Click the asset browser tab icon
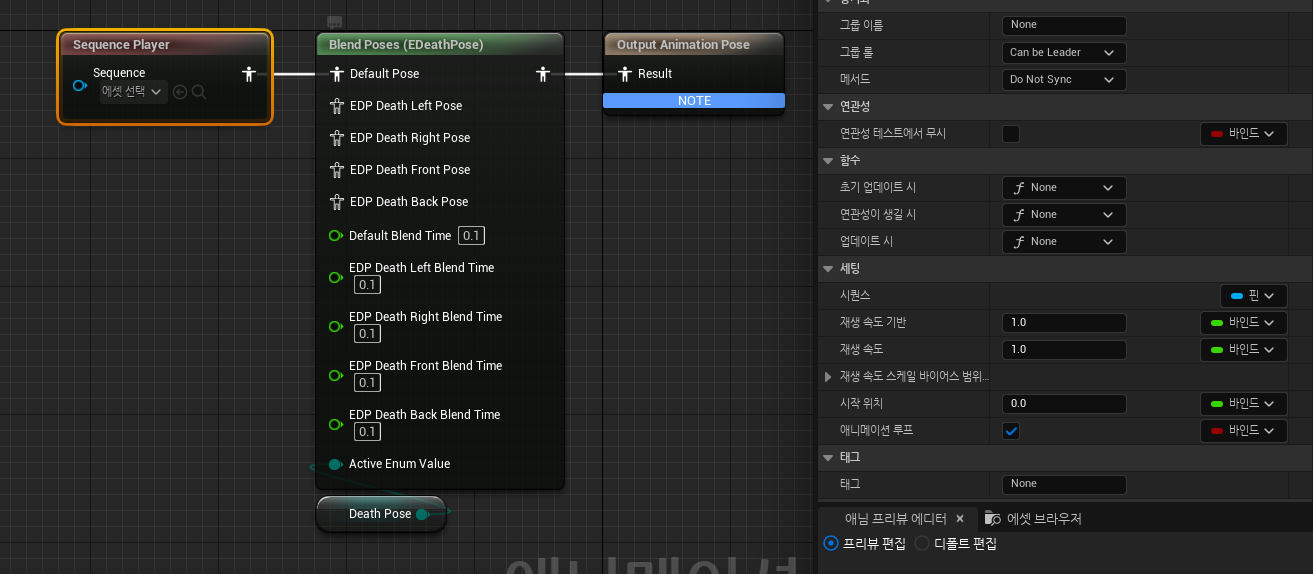This screenshot has width=1313, height=574. click(993, 518)
